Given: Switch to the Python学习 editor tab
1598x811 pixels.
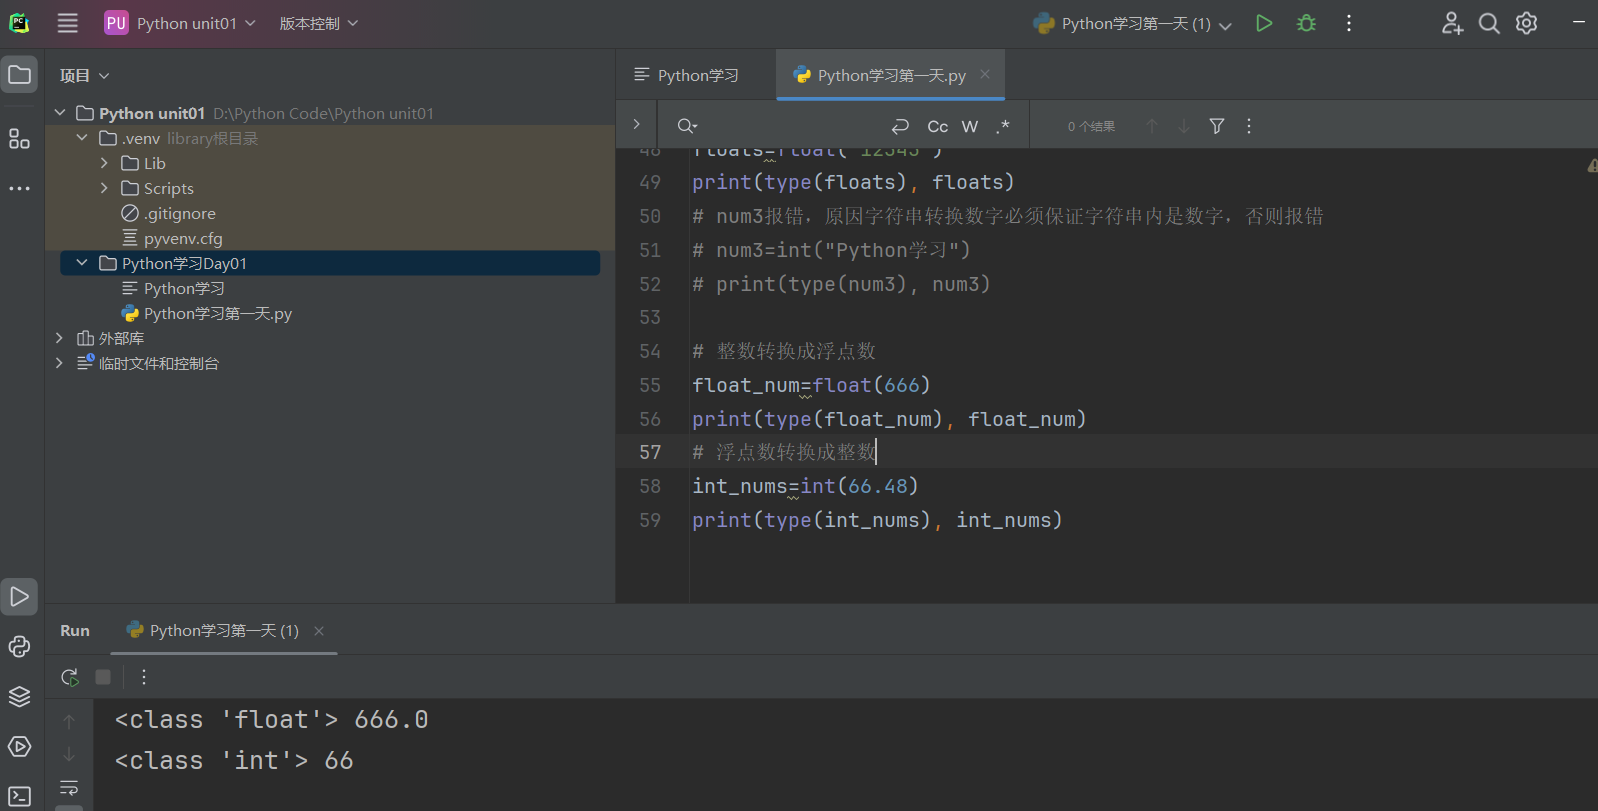Looking at the screenshot, I should point(687,75).
